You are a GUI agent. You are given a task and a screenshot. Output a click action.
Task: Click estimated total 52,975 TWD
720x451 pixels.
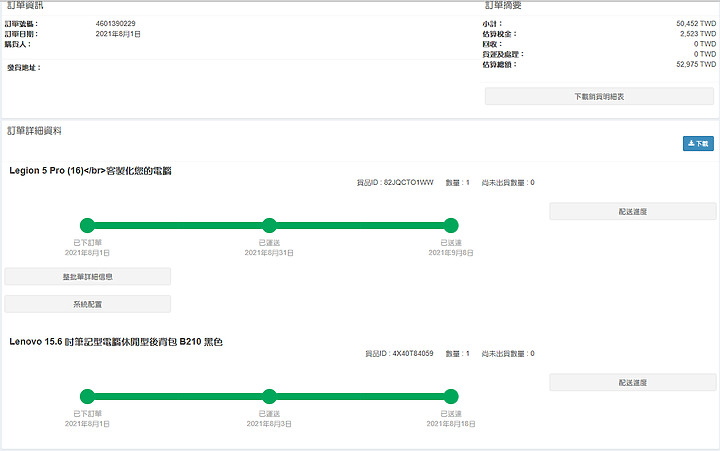point(696,64)
